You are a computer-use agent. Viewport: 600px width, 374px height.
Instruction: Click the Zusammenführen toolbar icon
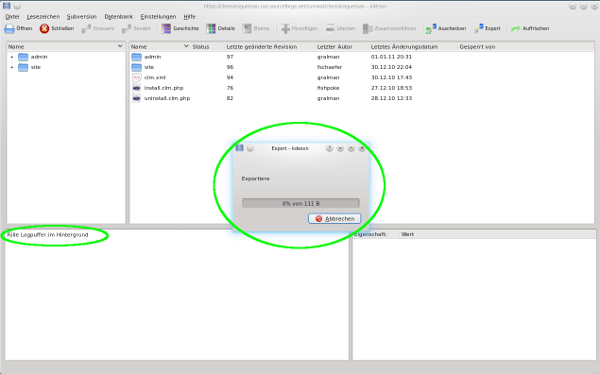(x=367, y=29)
